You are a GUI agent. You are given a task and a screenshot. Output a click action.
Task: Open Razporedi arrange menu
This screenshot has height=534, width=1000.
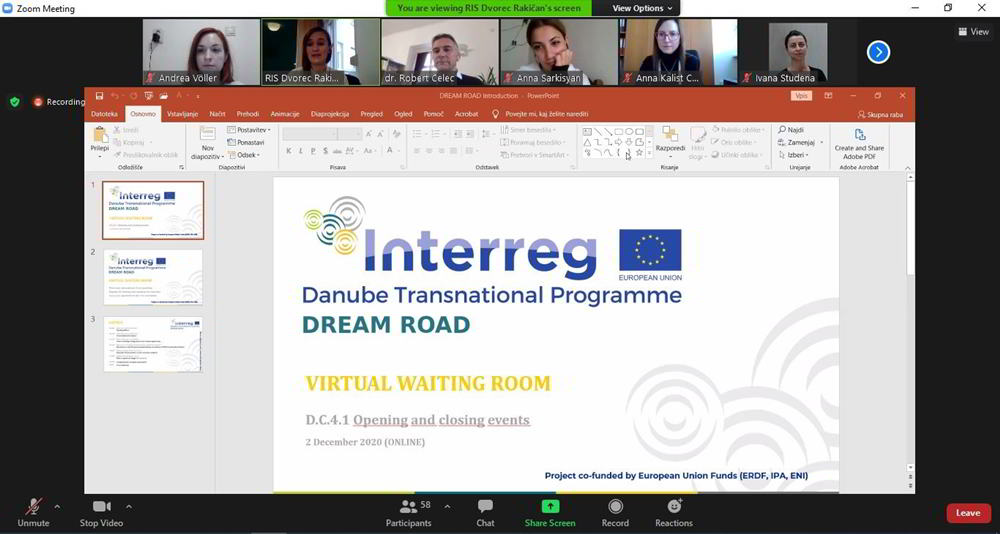[x=670, y=142]
